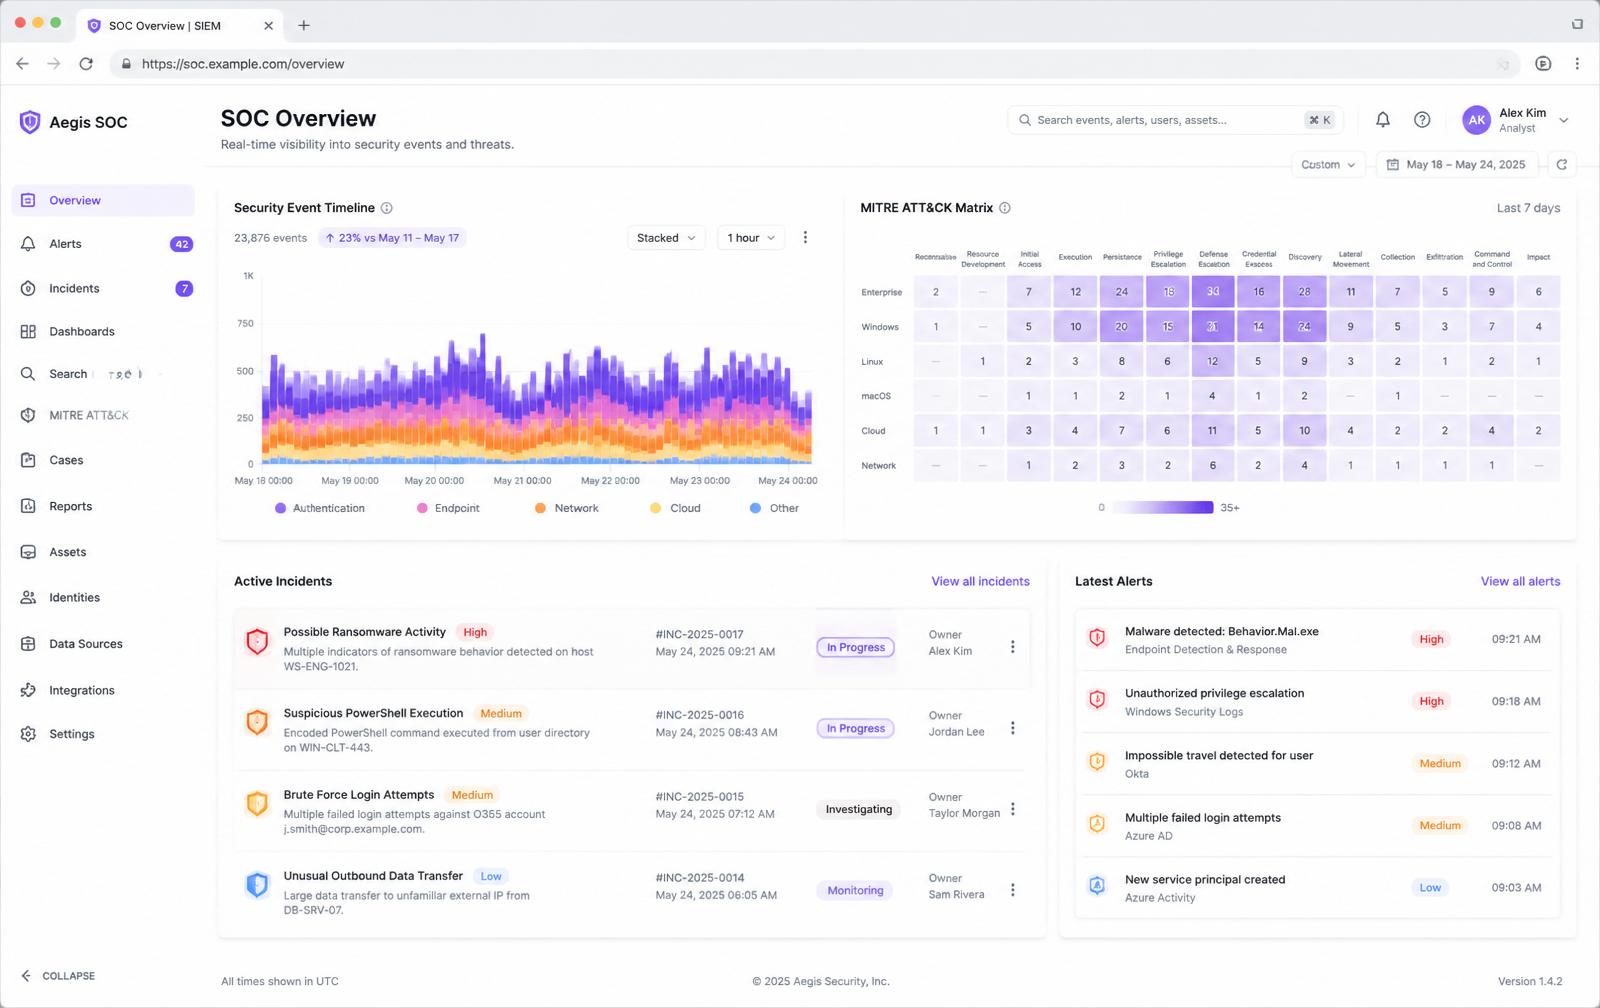The width and height of the screenshot is (1600, 1008).
Task: Open more options for incident INC-2025-0014
Action: pyautogui.click(x=1013, y=890)
